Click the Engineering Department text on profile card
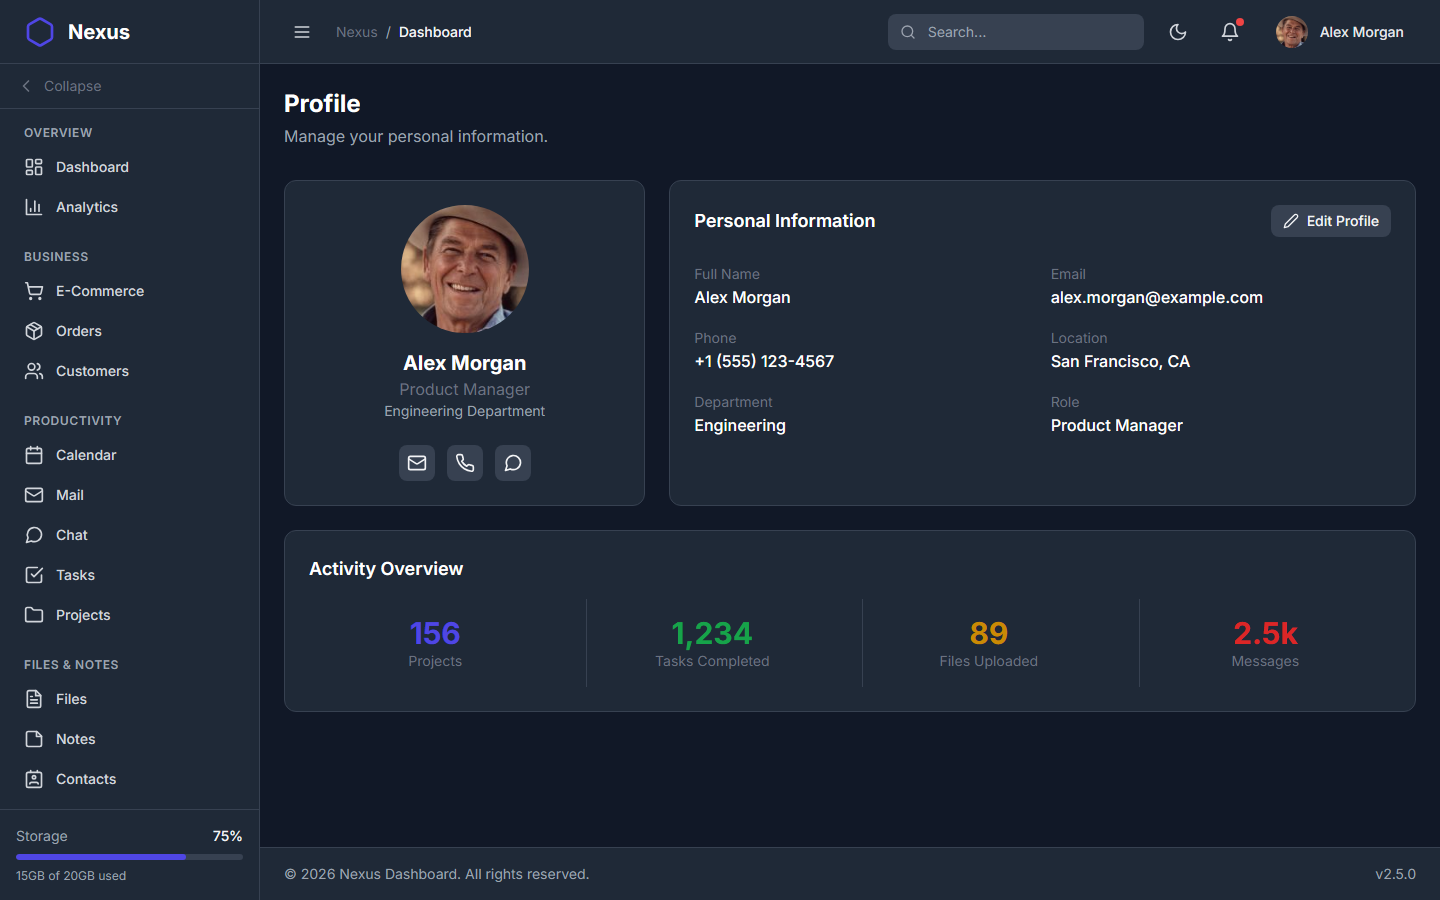The image size is (1440, 900). 465,411
